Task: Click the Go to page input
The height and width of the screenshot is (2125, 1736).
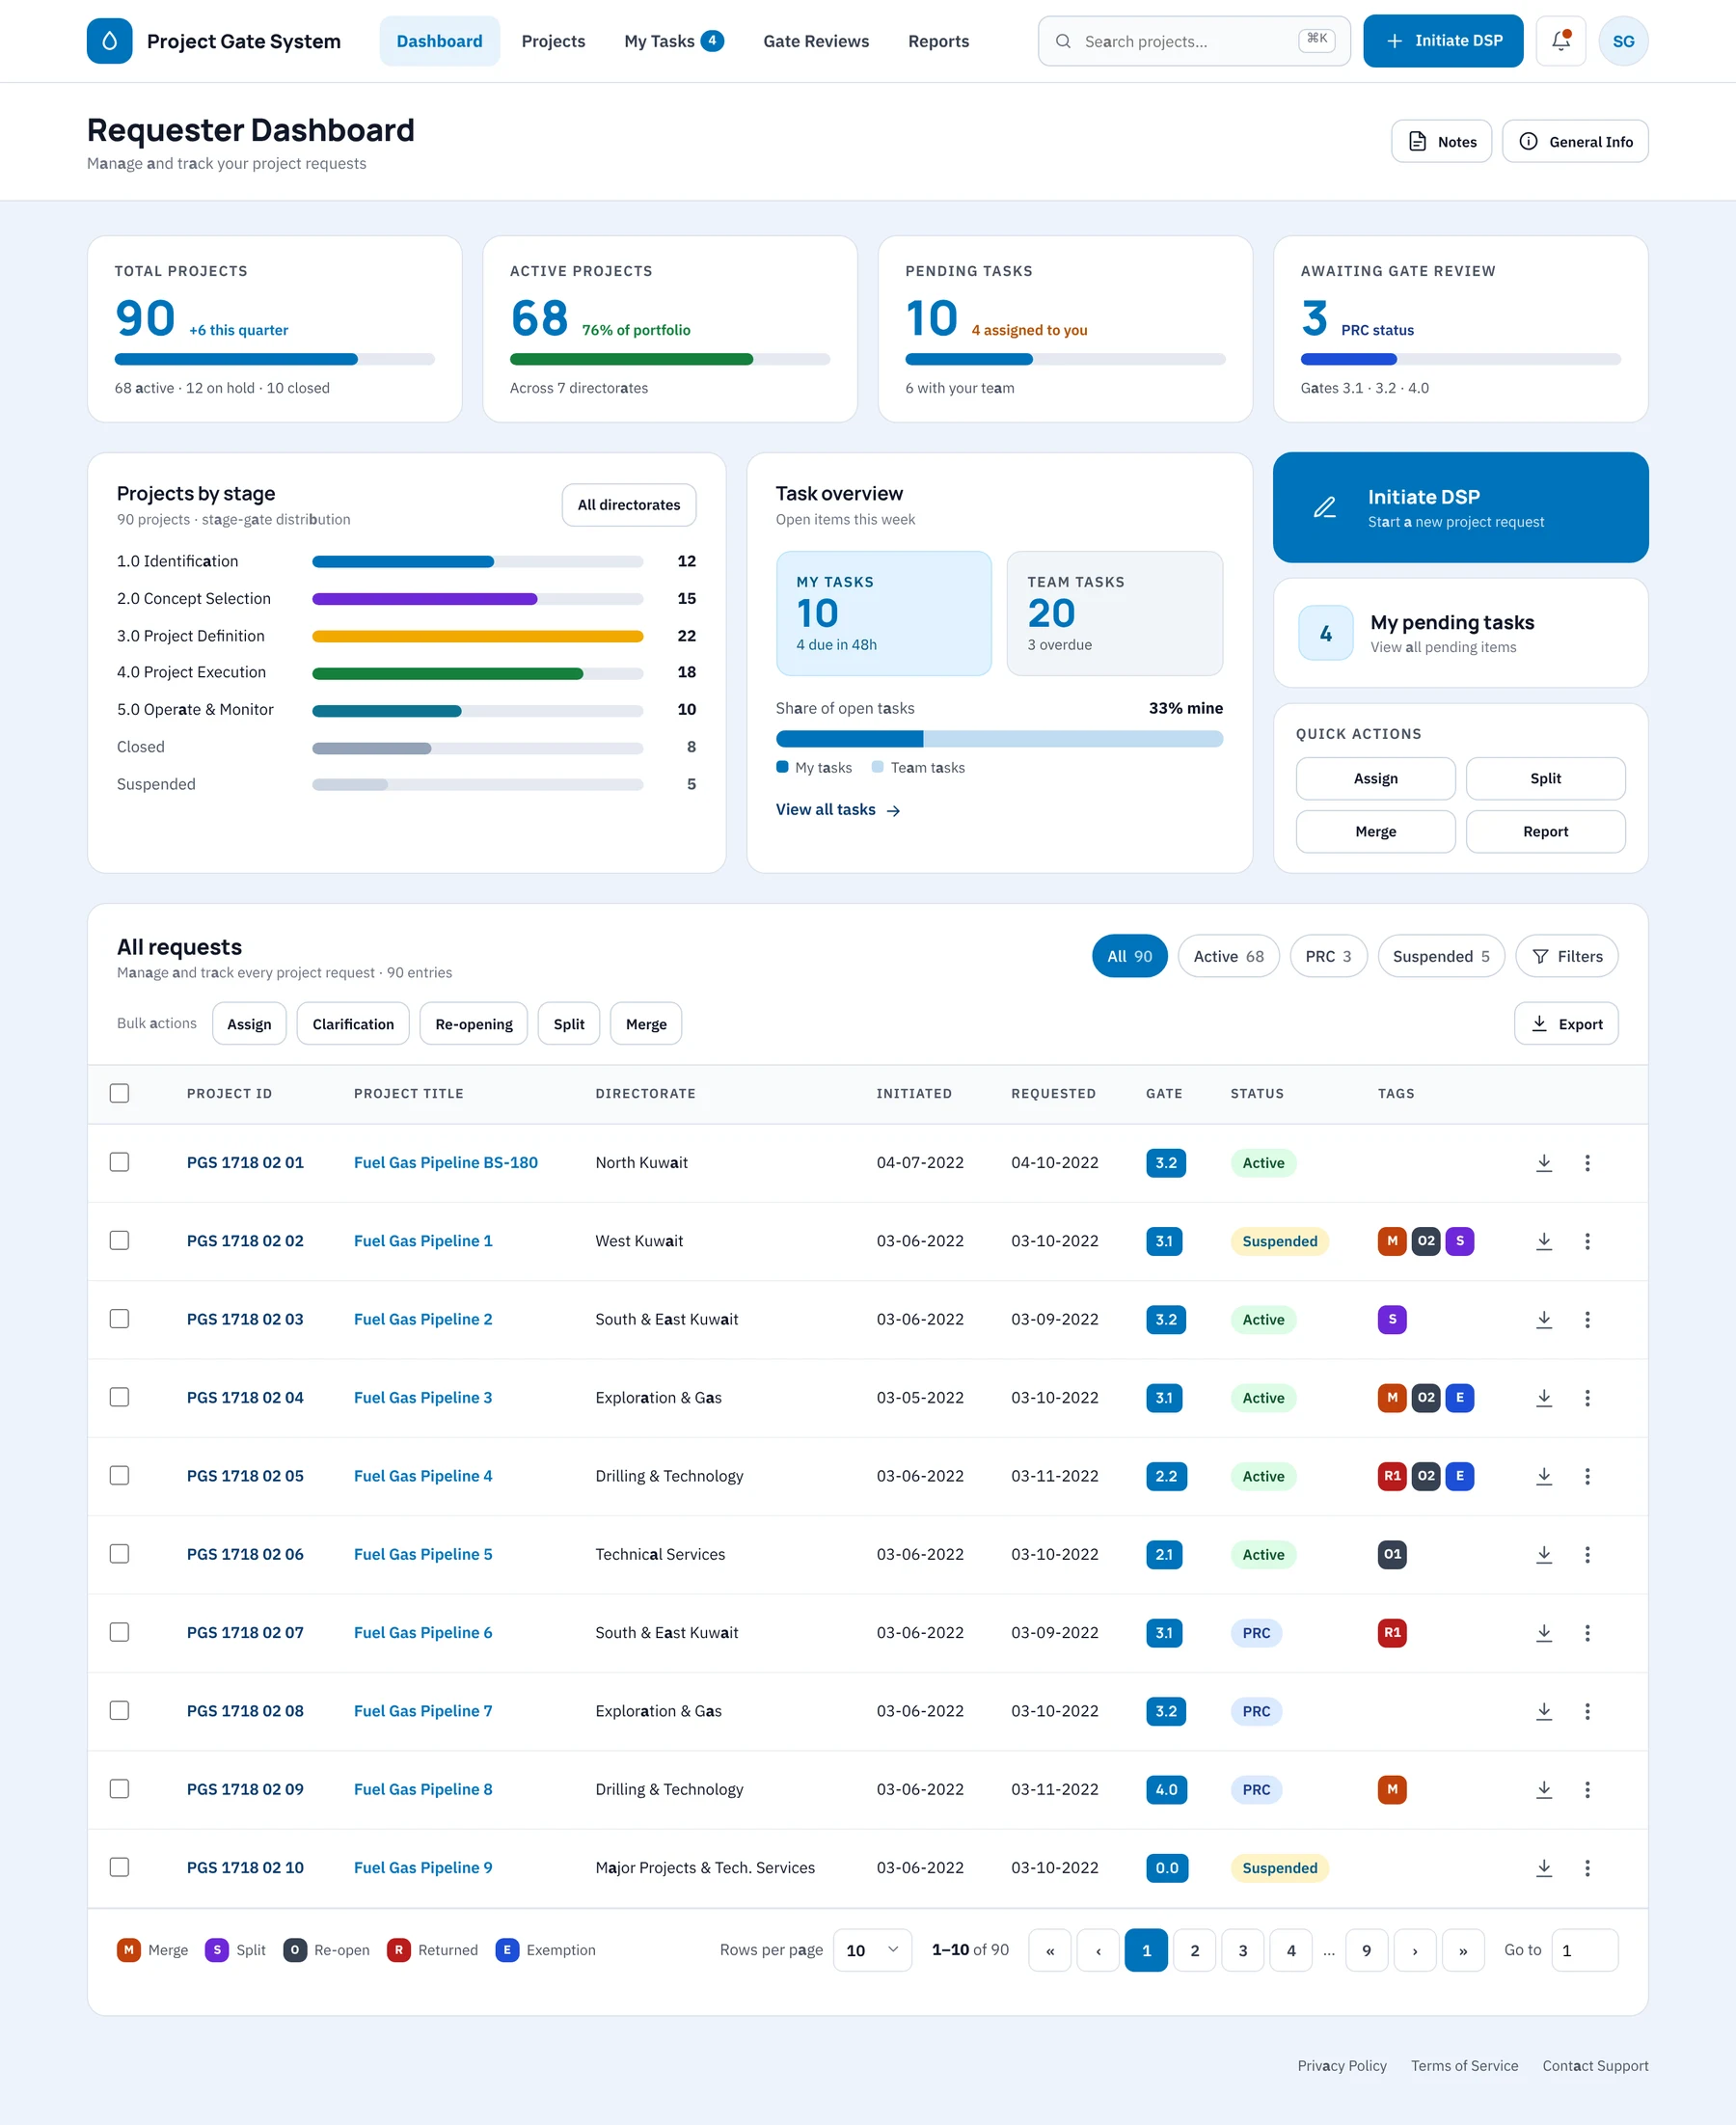Action: pyautogui.click(x=1584, y=1950)
